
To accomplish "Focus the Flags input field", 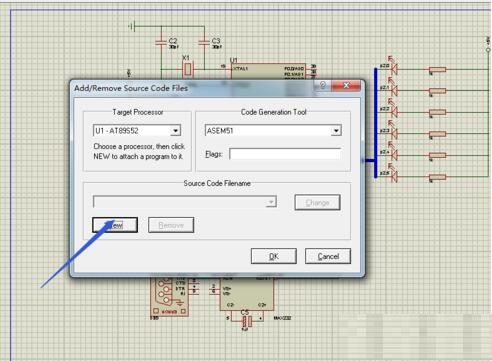I will click(285, 154).
